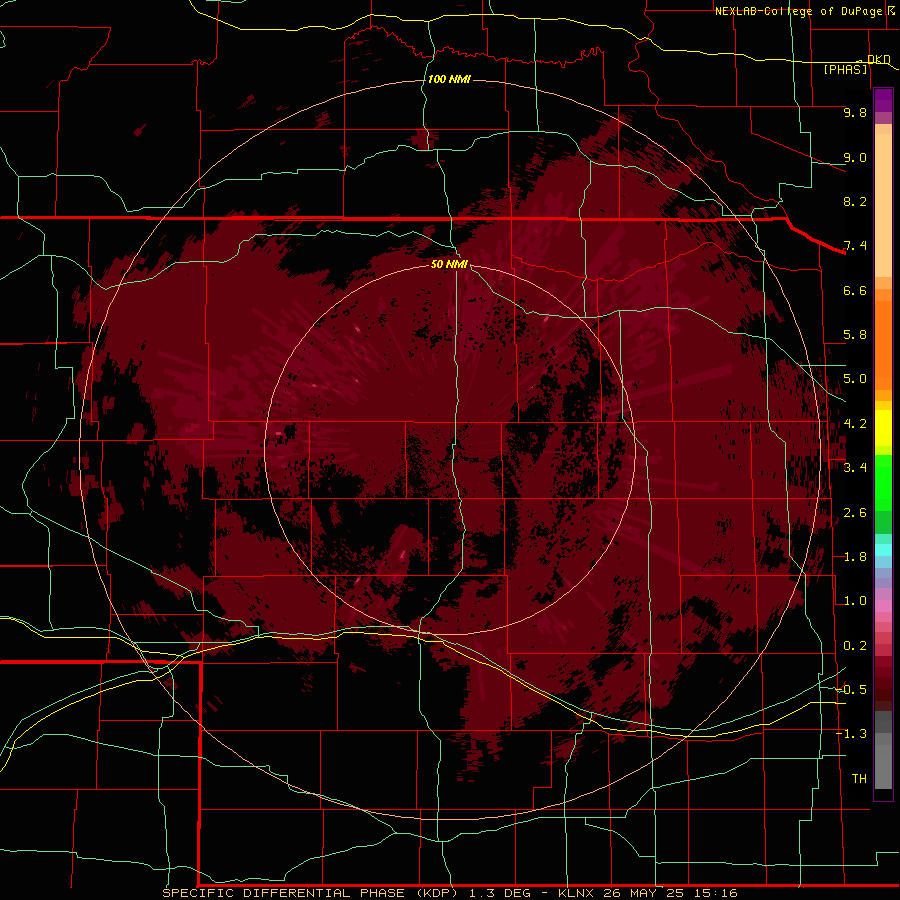Click the 9.8 legend value

point(855,112)
